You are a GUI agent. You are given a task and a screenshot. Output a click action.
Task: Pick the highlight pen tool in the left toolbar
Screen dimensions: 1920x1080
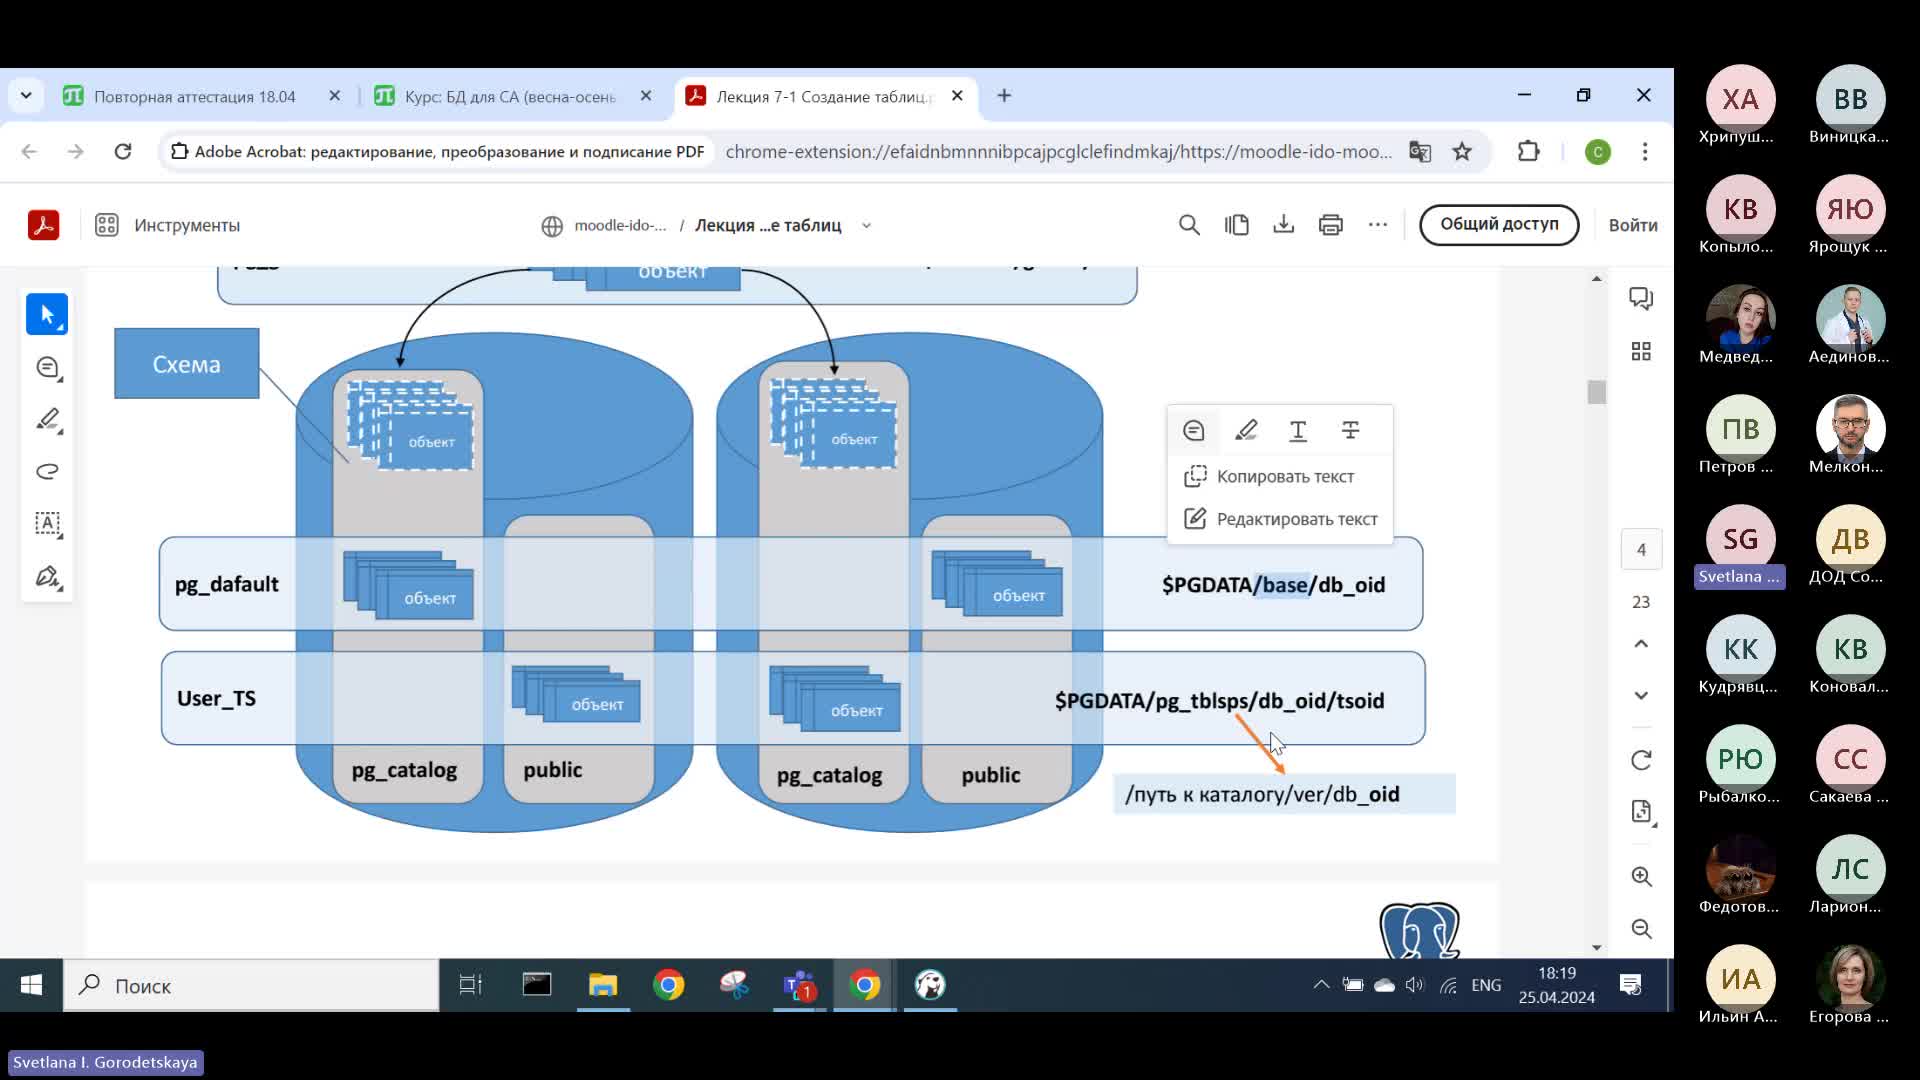click(47, 420)
